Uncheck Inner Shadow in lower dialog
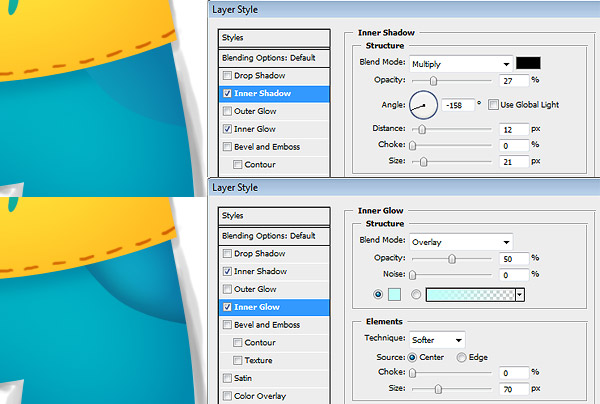Image resolution: width=600 pixels, height=404 pixels. point(227,271)
